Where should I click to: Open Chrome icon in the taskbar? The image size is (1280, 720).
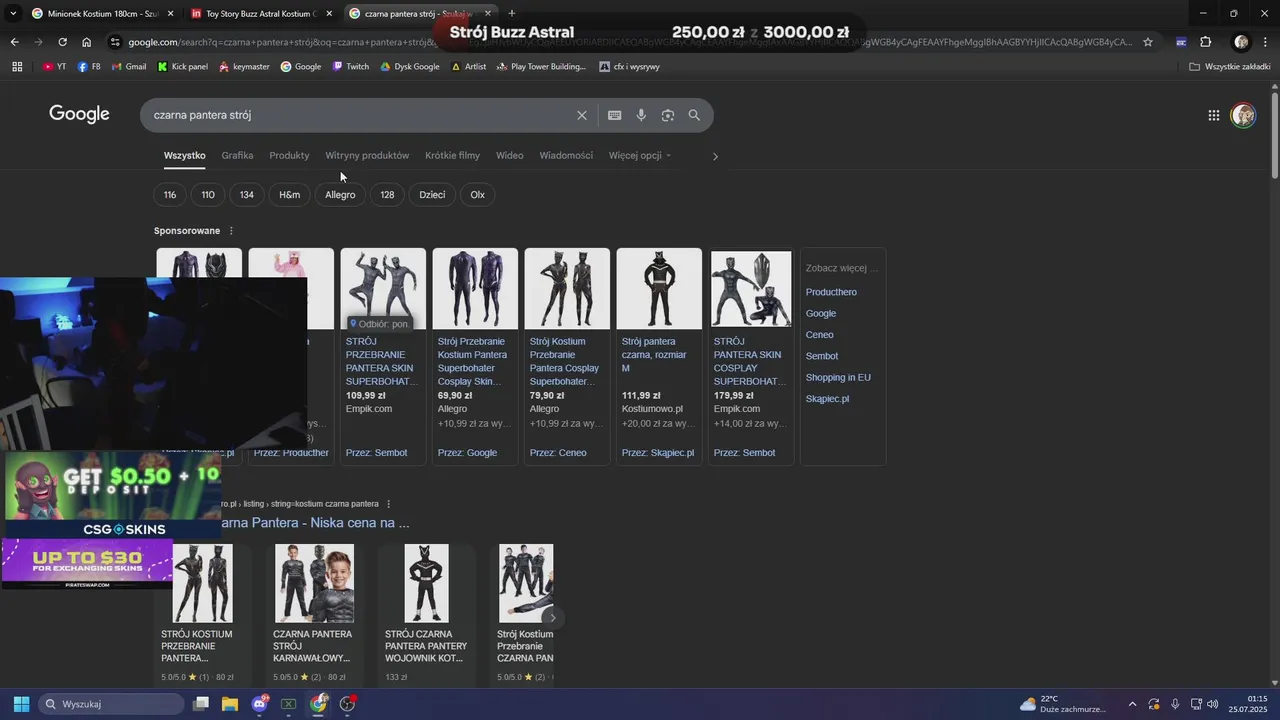pyautogui.click(x=318, y=704)
